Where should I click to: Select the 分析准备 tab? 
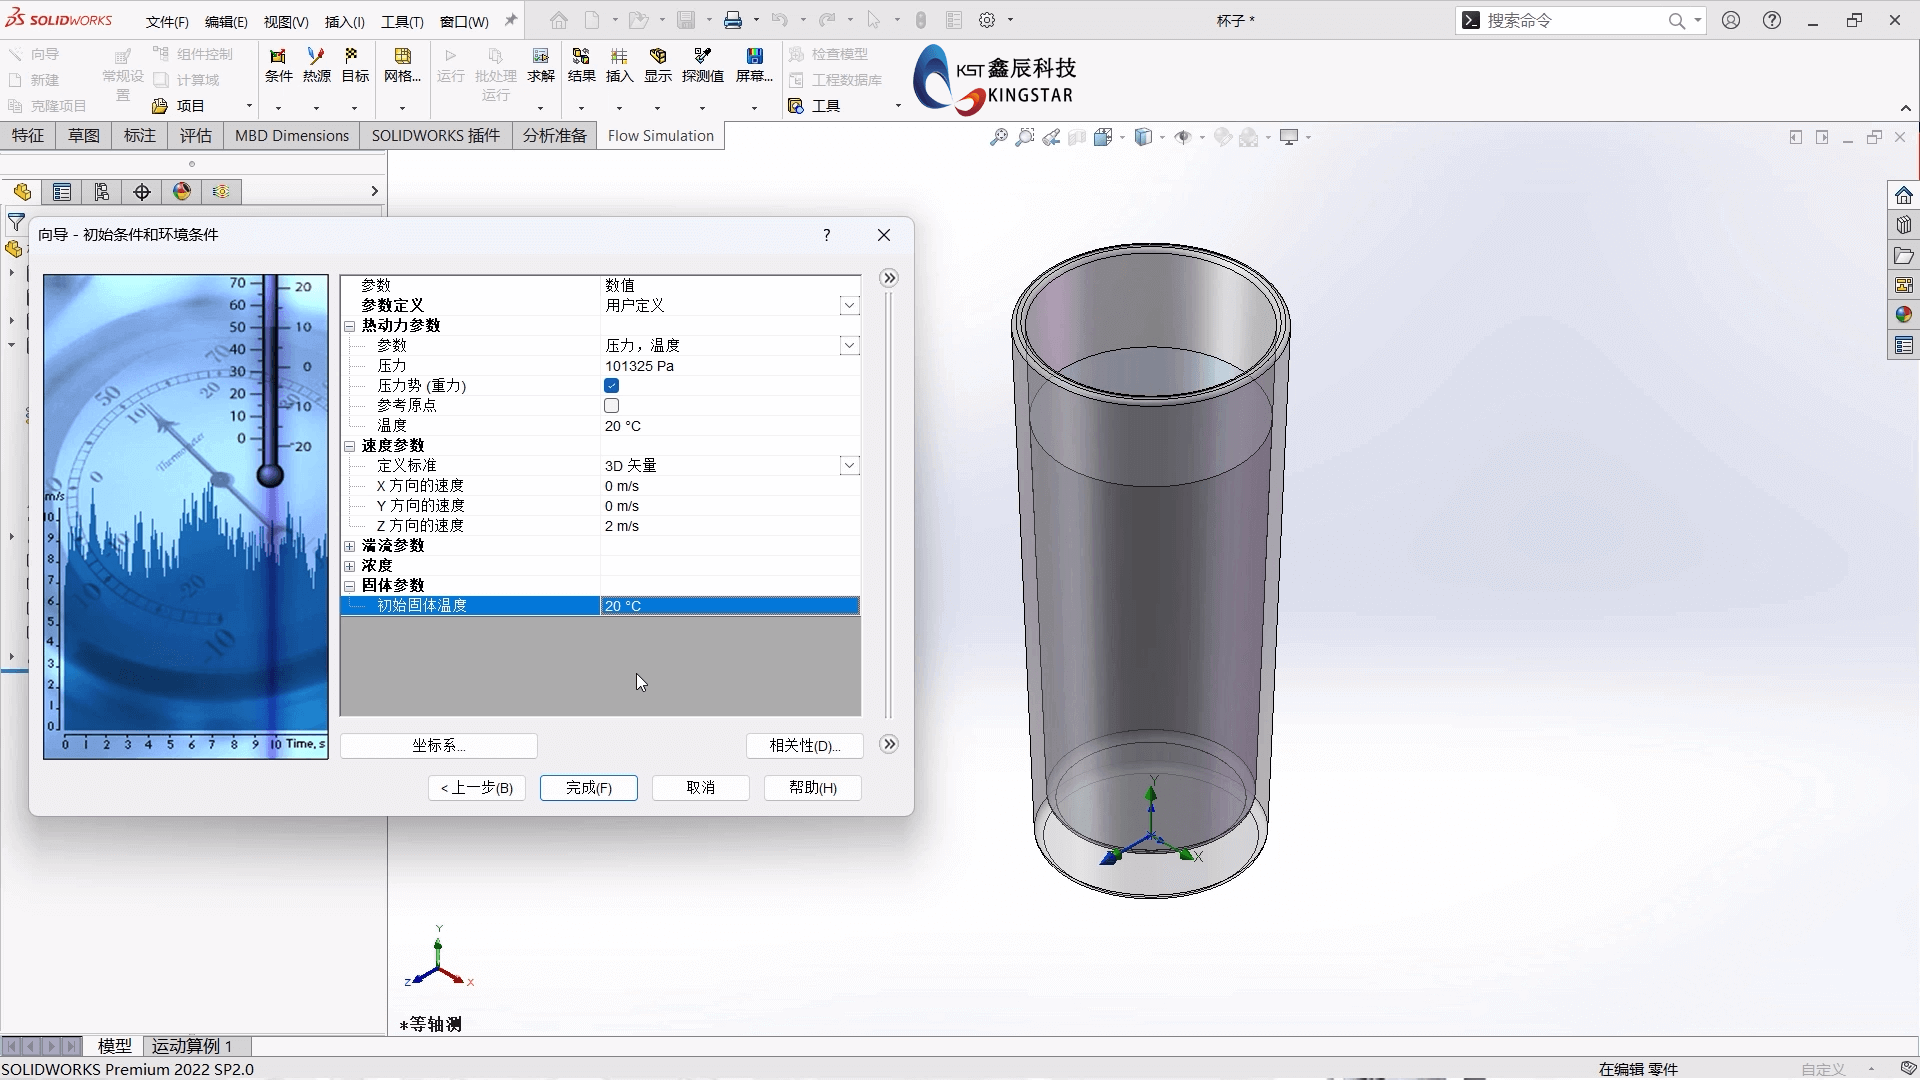[551, 135]
